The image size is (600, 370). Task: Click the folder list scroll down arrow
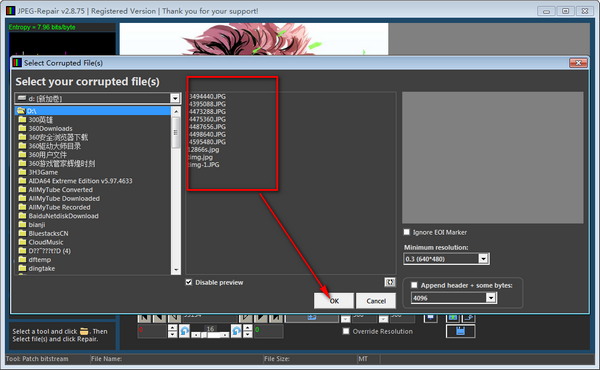(176, 270)
